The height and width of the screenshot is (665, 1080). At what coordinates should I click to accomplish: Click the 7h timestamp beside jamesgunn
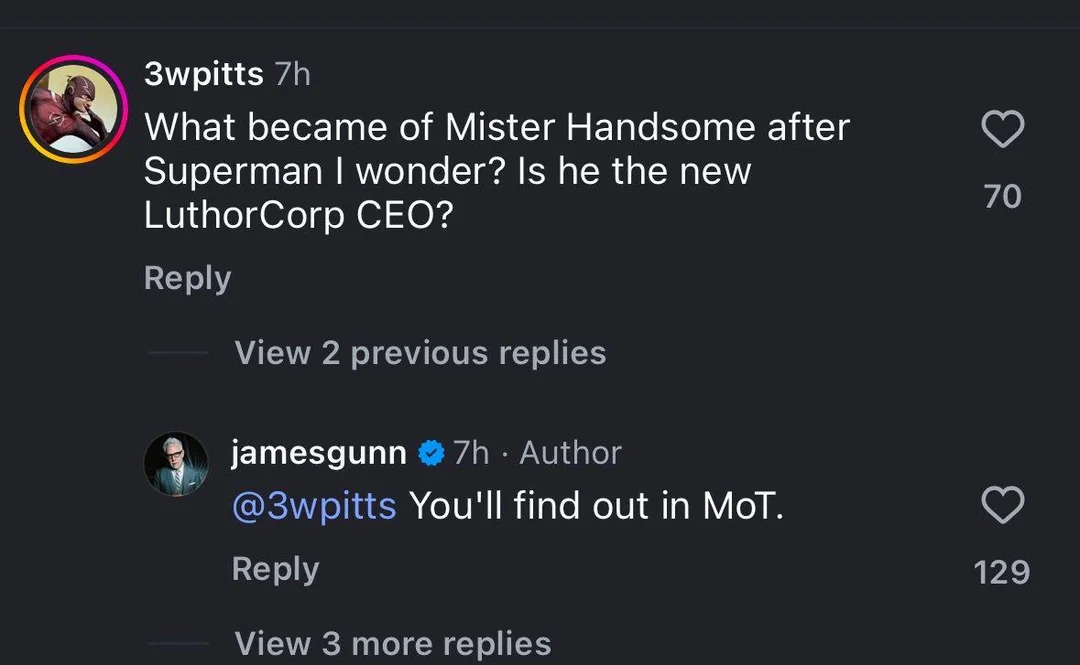coord(471,454)
